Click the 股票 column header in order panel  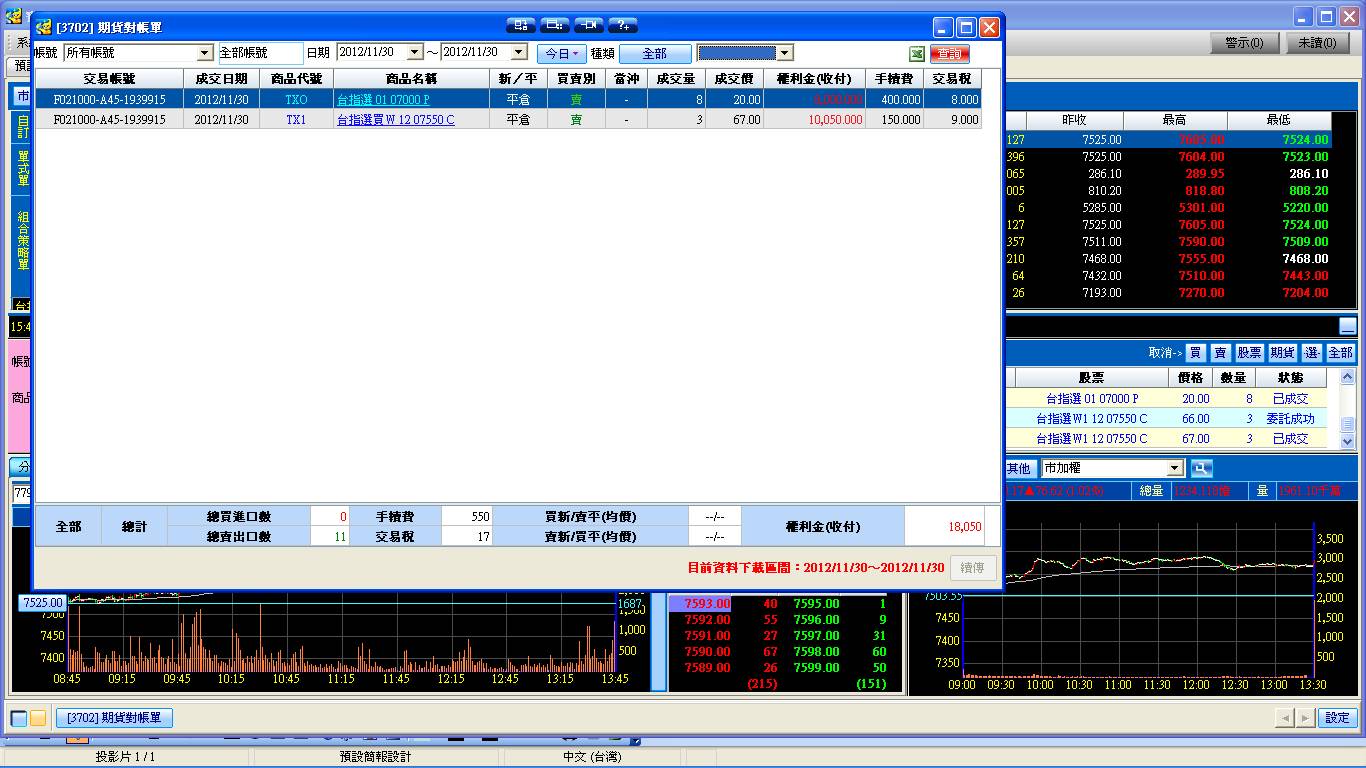(x=1092, y=378)
